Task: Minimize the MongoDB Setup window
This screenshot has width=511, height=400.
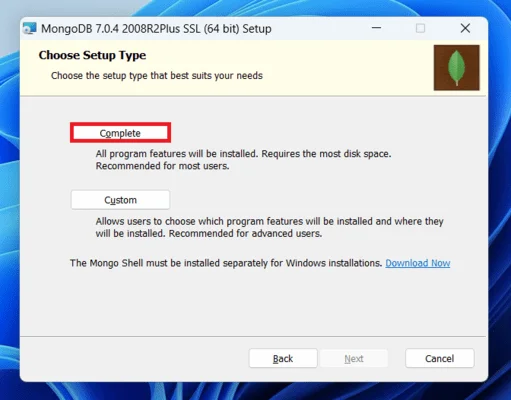Action: point(376,28)
